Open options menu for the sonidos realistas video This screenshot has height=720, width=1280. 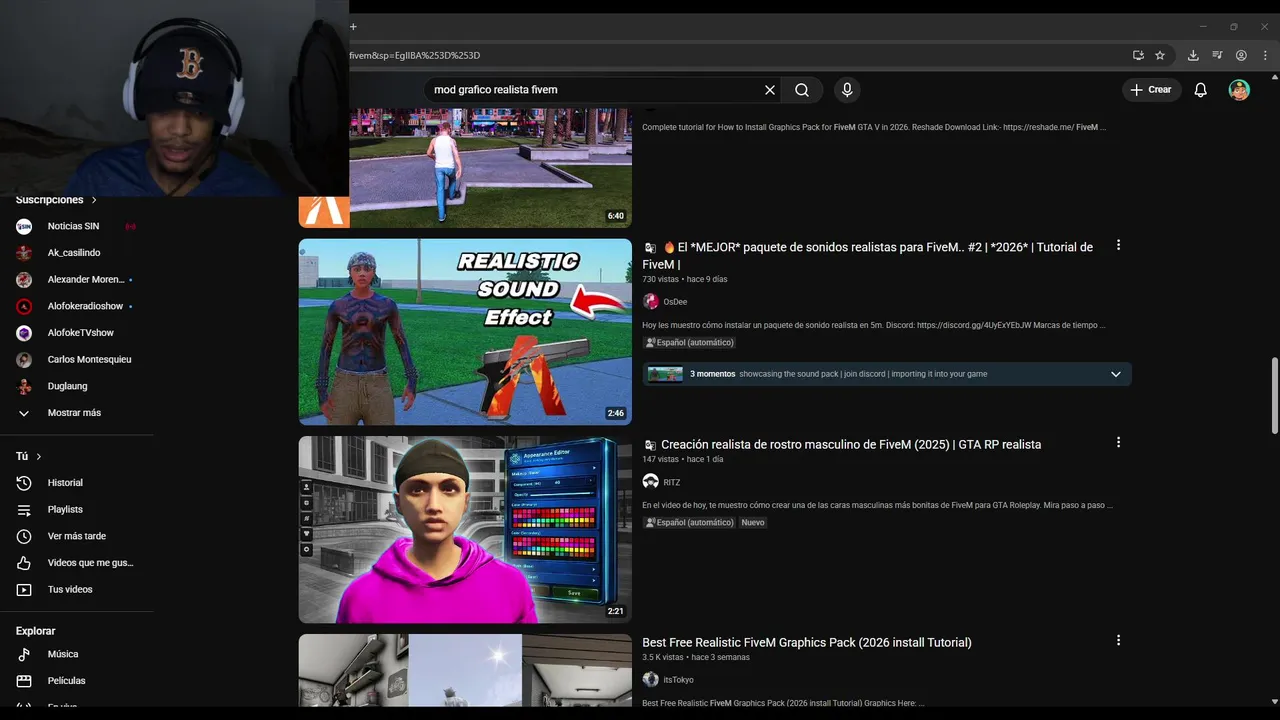pyautogui.click(x=1118, y=245)
